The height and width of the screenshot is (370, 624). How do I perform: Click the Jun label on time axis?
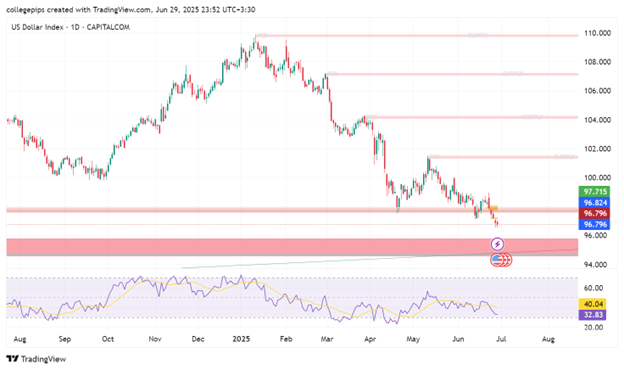(x=458, y=339)
